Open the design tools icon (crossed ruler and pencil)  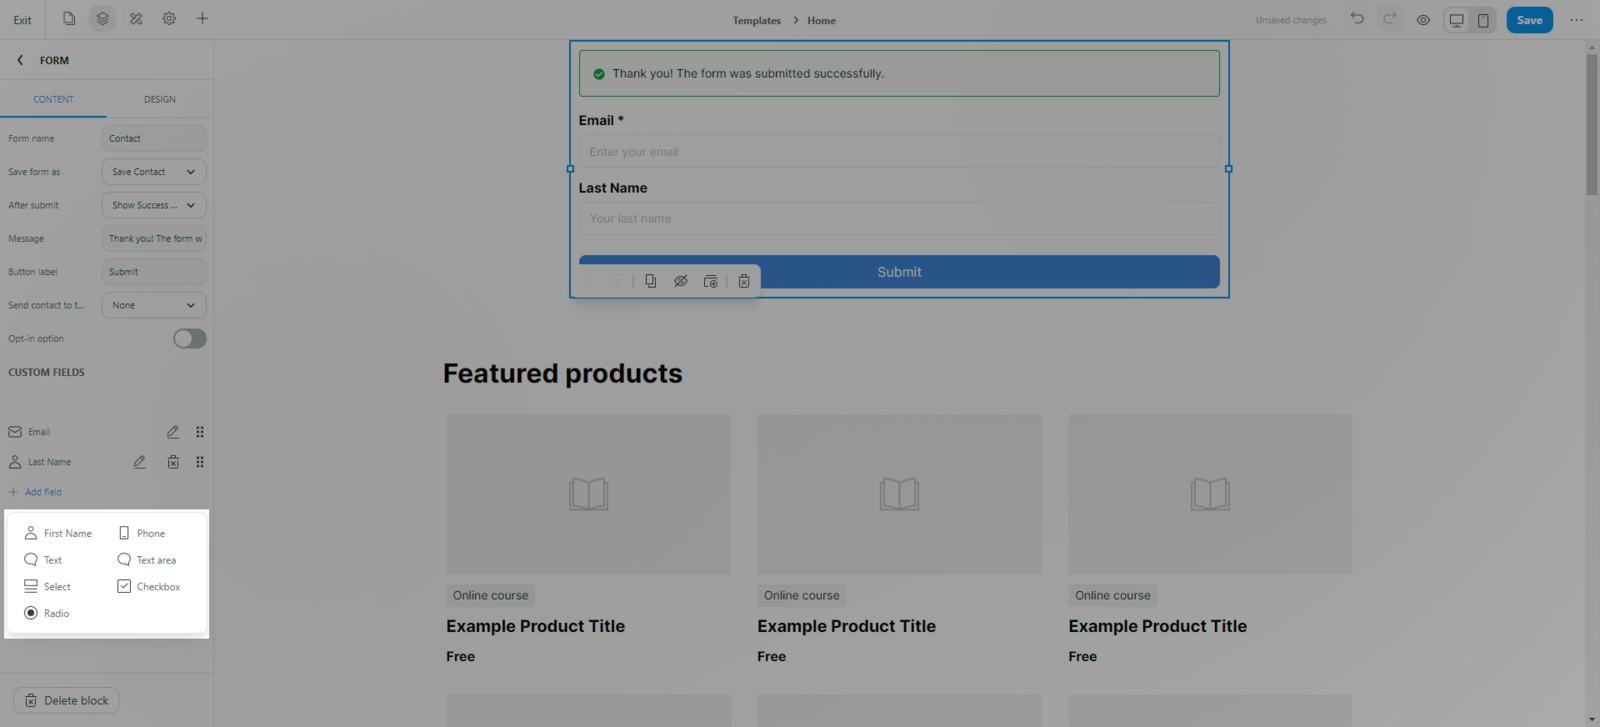pyautogui.click(x=136, y=19)
